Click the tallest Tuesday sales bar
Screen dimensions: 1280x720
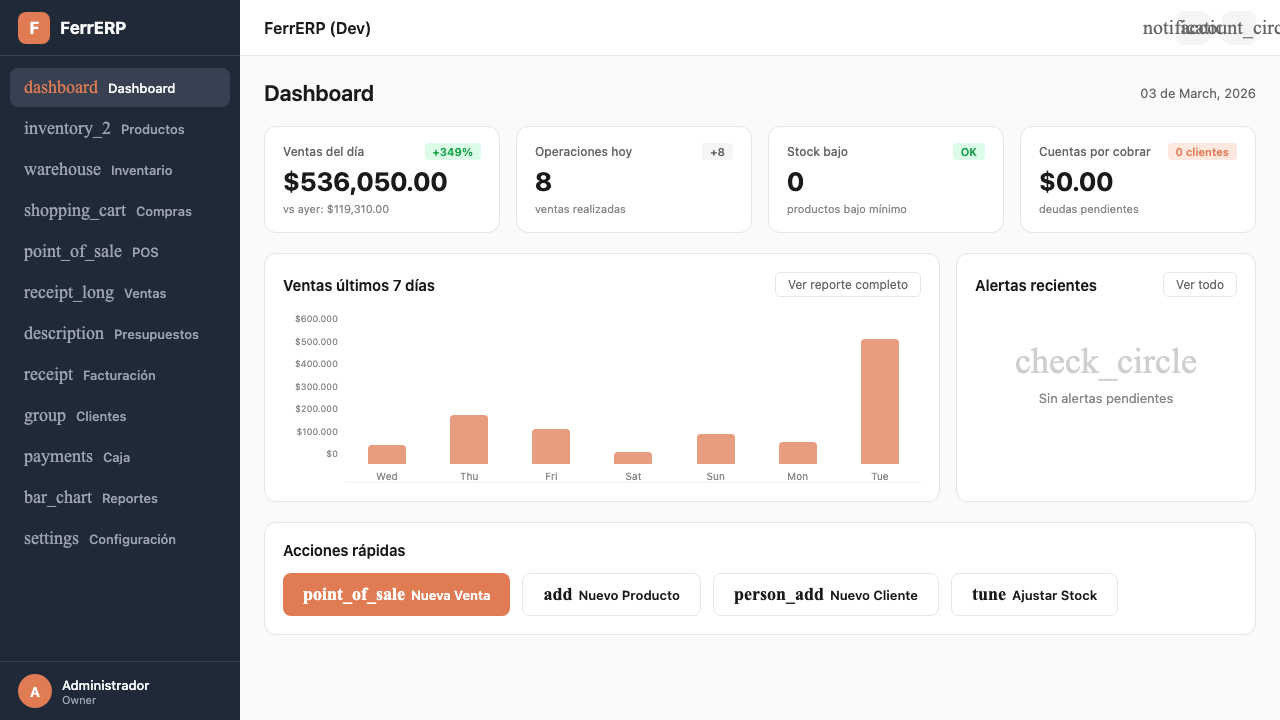click(x=880, y=400)
